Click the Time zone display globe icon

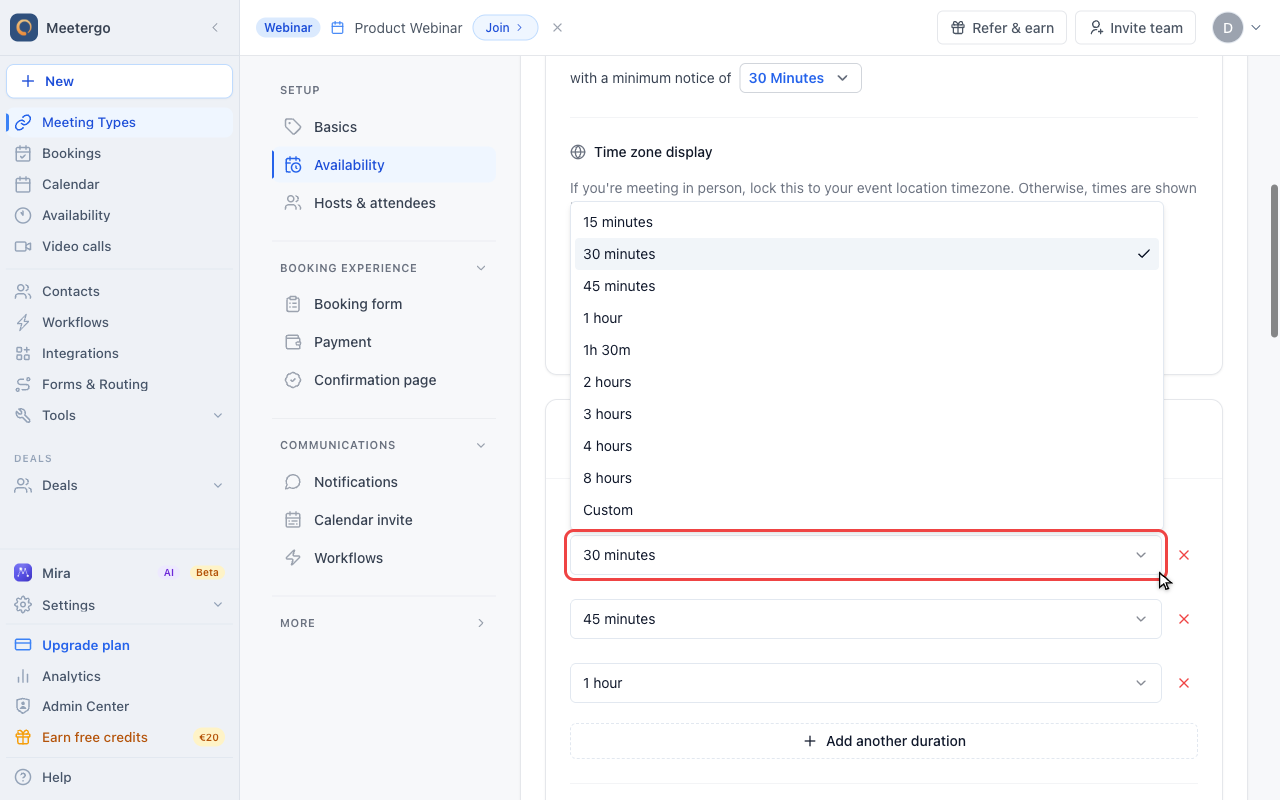(578, 152)
